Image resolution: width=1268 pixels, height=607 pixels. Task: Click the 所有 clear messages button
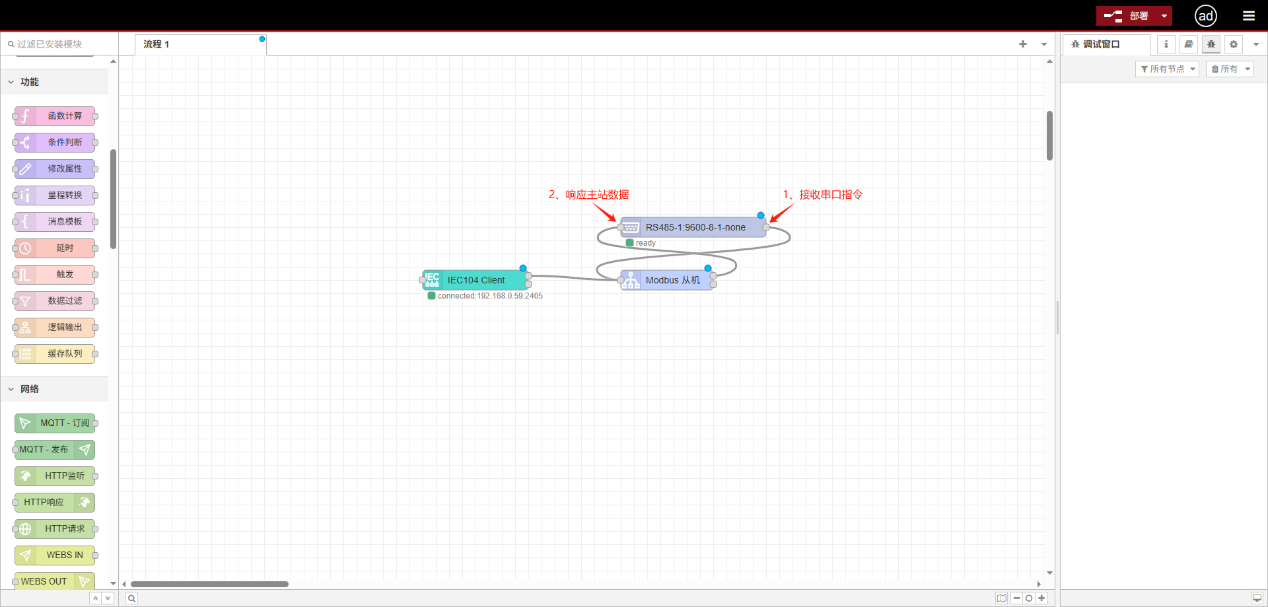[1229, 69]
